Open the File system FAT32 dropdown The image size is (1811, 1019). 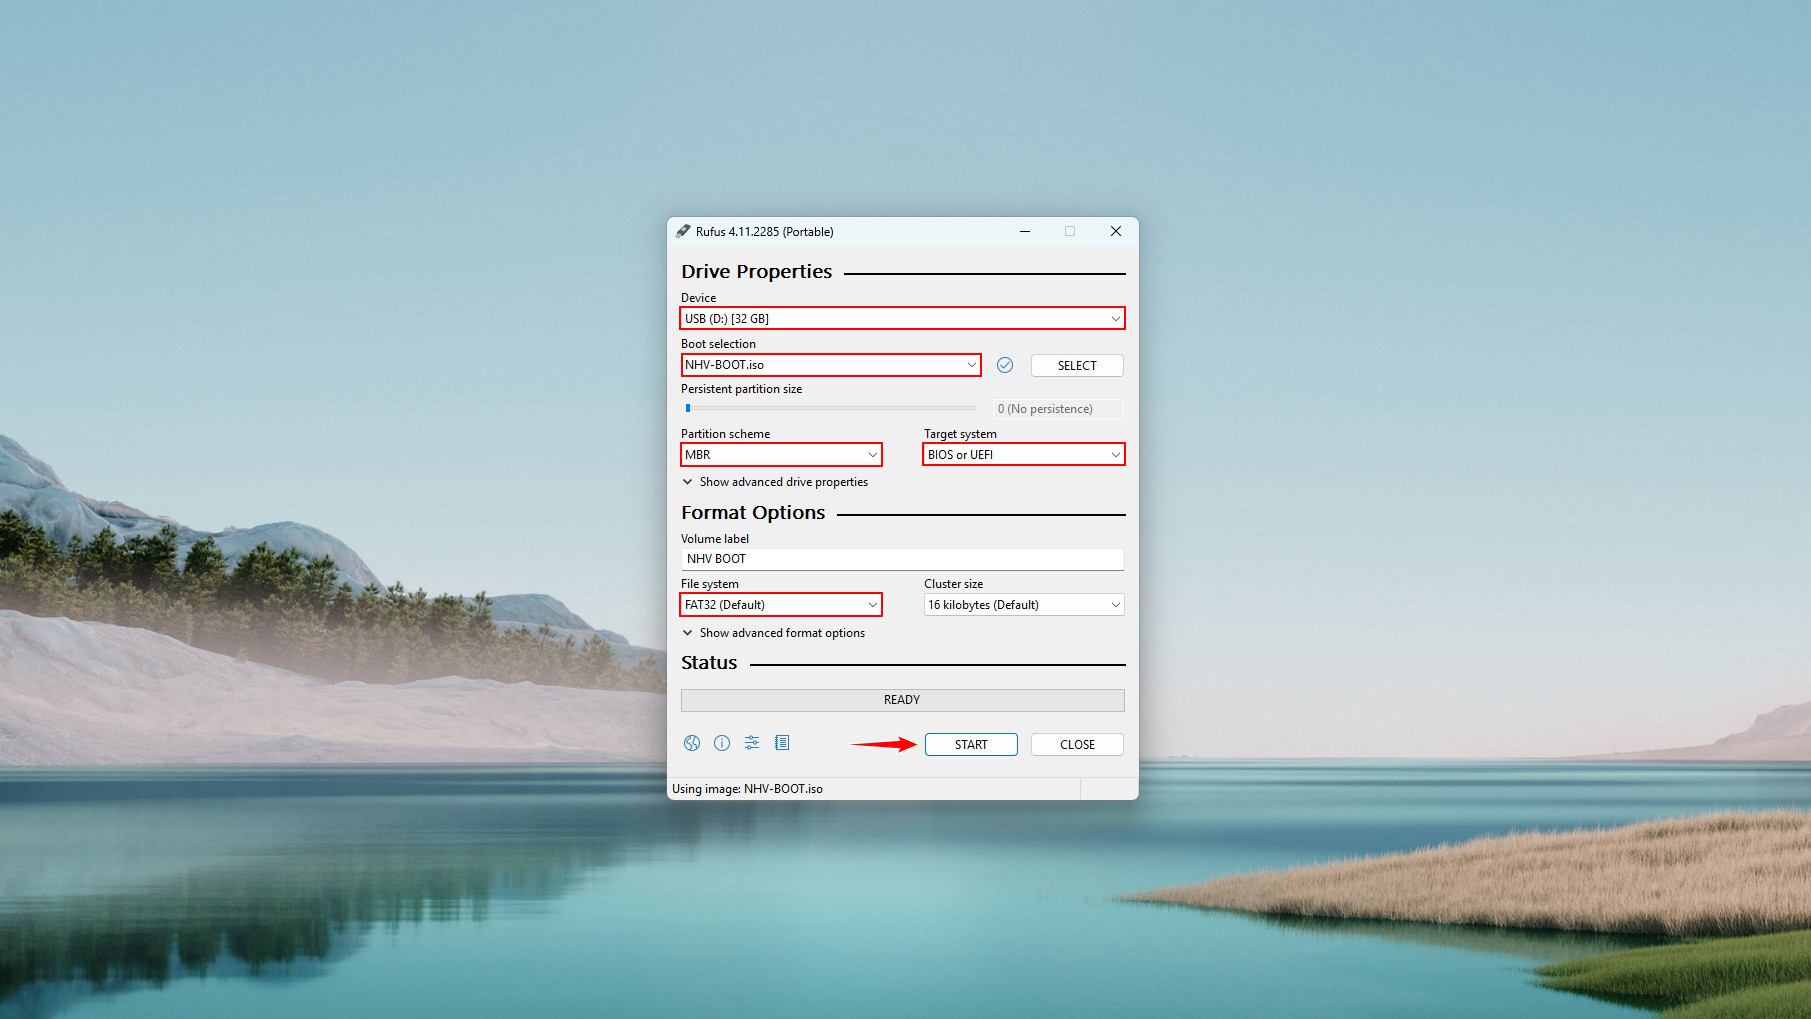(x=781, y=605)
